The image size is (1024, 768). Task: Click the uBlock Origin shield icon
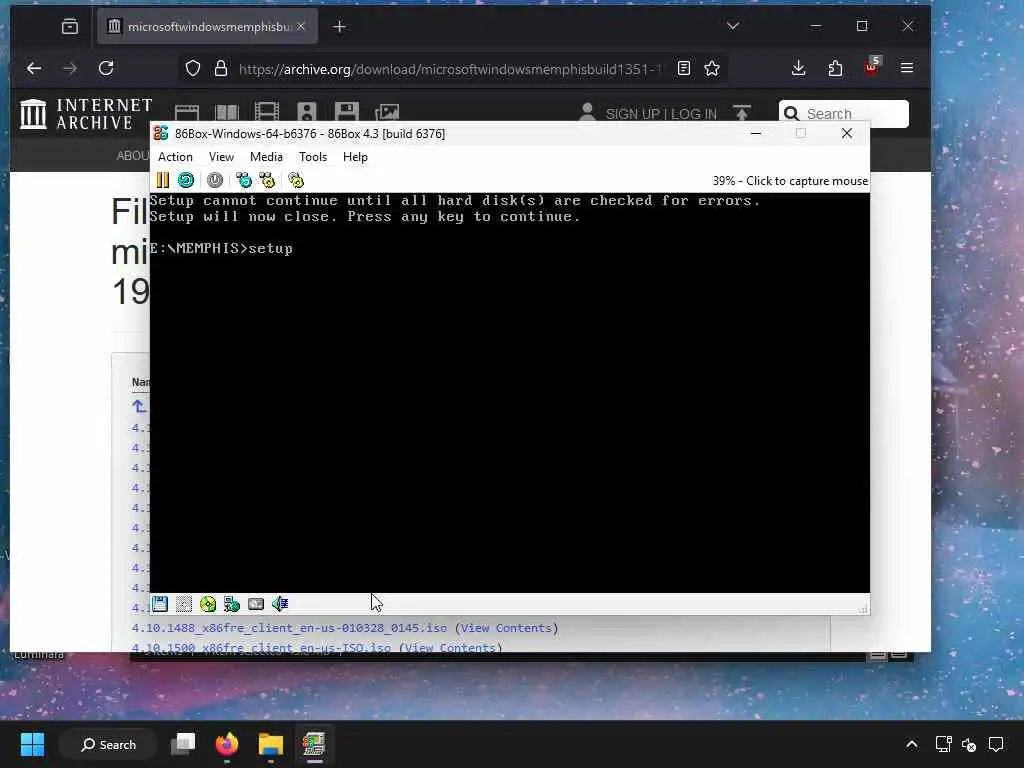pos(872,67)
